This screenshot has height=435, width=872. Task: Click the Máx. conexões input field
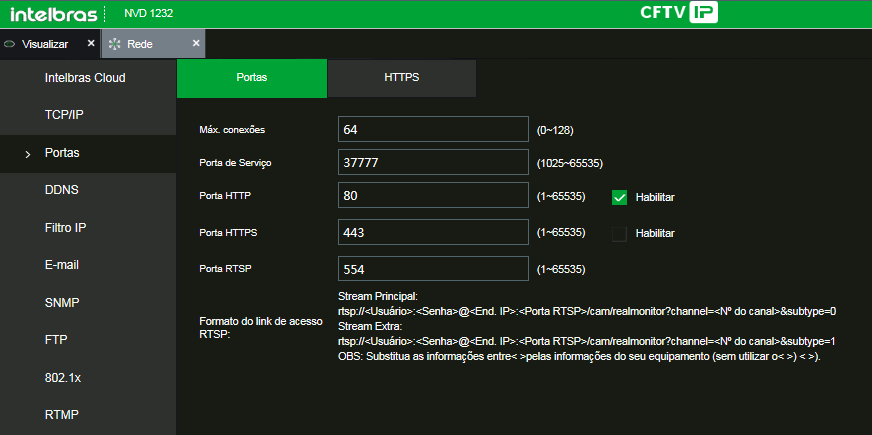point(432,130)
